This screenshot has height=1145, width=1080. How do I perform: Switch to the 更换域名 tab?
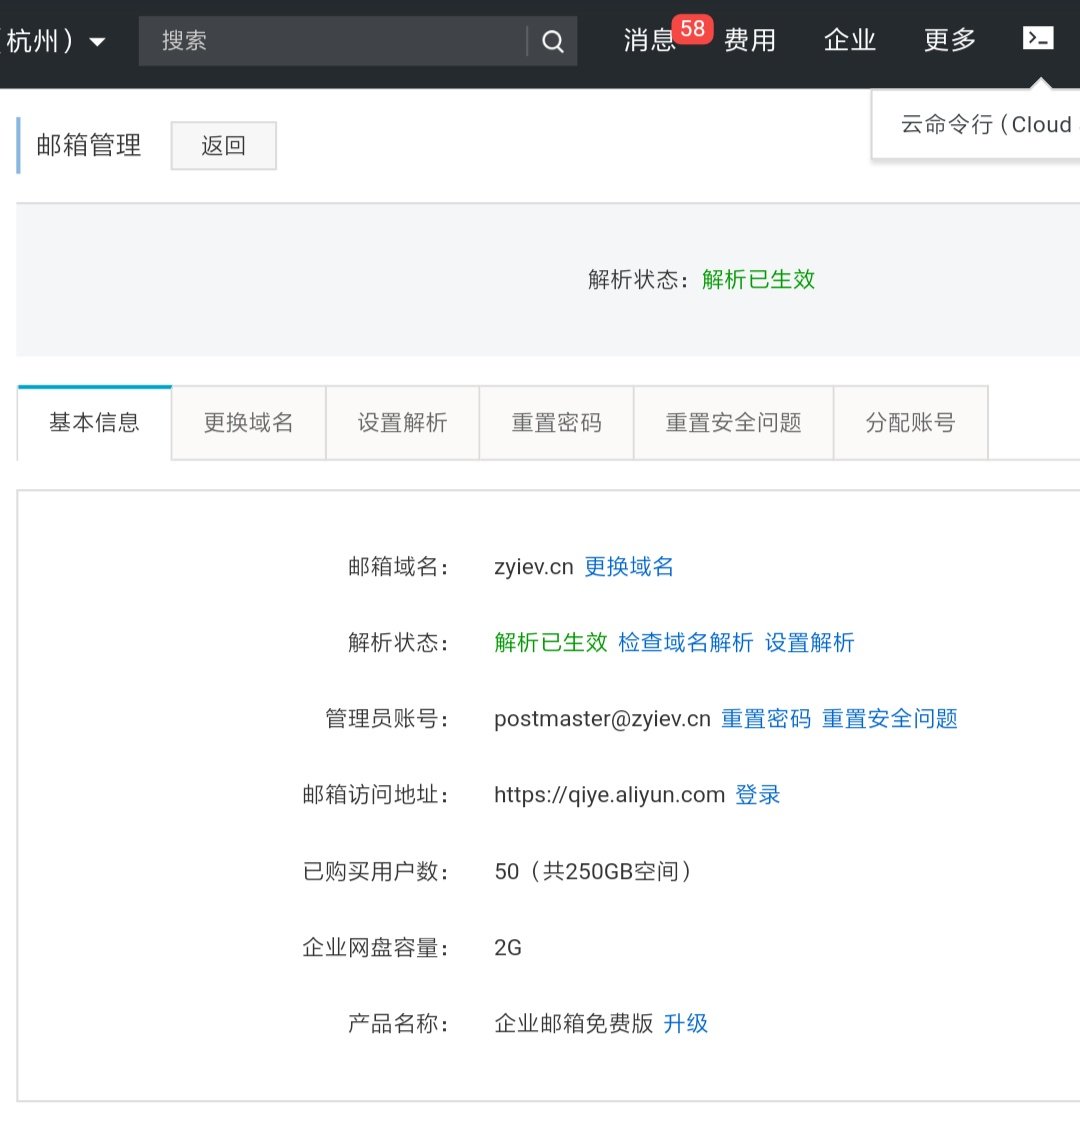[x=248, y=423]
